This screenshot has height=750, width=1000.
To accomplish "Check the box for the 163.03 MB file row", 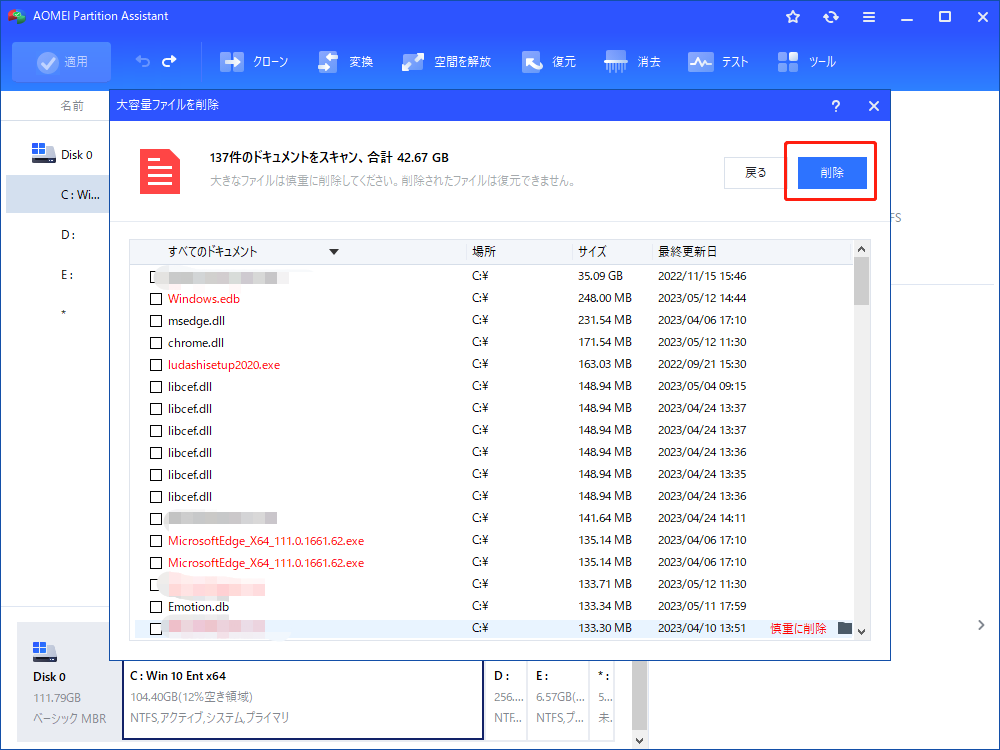I will 156,365.
